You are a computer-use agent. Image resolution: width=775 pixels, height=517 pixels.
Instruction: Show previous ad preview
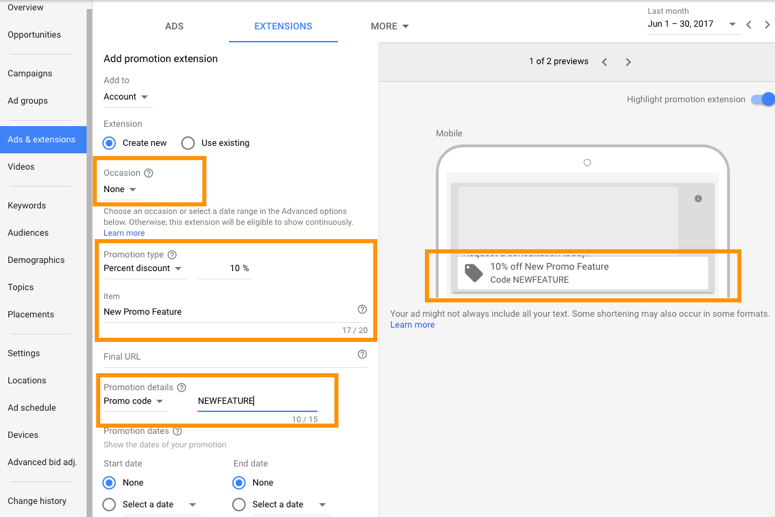pyautogui.click(x=604, y=62)
